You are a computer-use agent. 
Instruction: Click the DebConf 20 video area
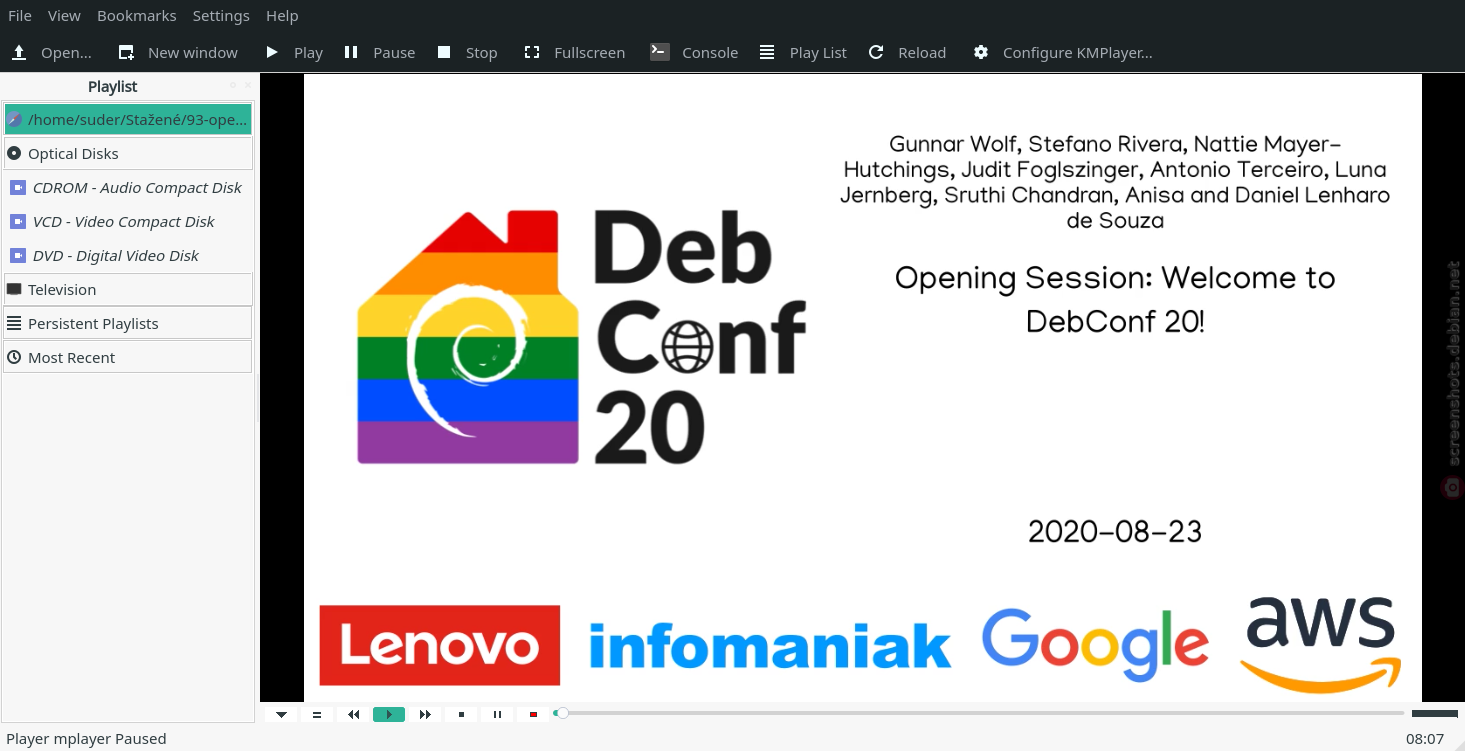tap(862, 388)
